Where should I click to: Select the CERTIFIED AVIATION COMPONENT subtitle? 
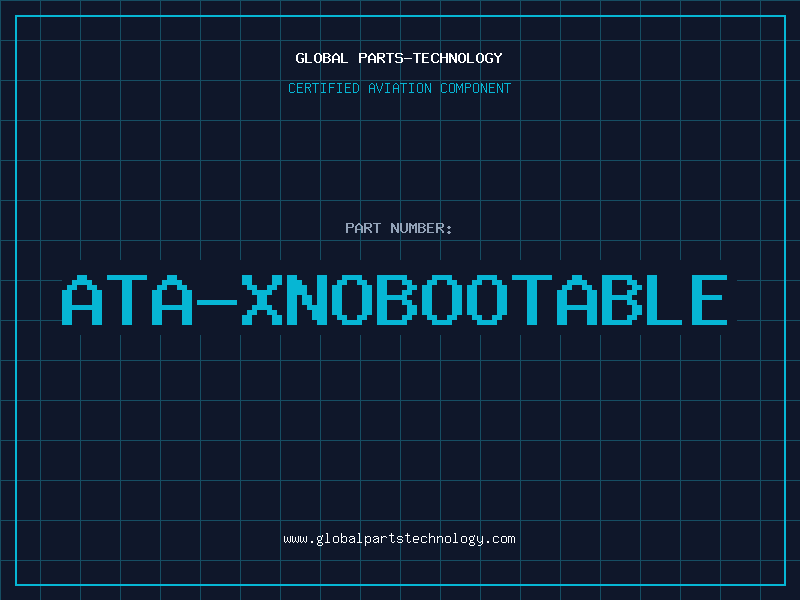click(399, 88)
